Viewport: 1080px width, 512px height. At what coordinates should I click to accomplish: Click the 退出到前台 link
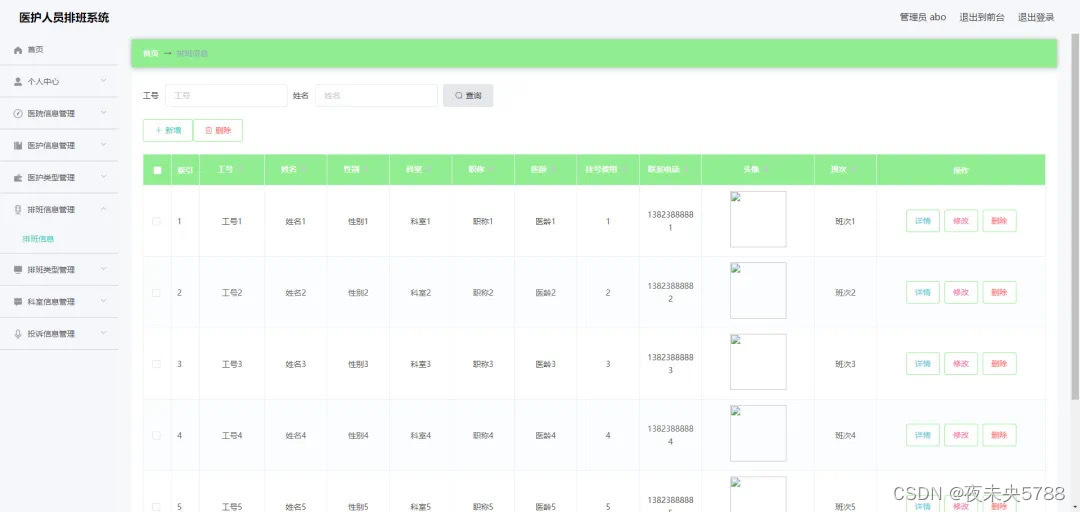982,17
